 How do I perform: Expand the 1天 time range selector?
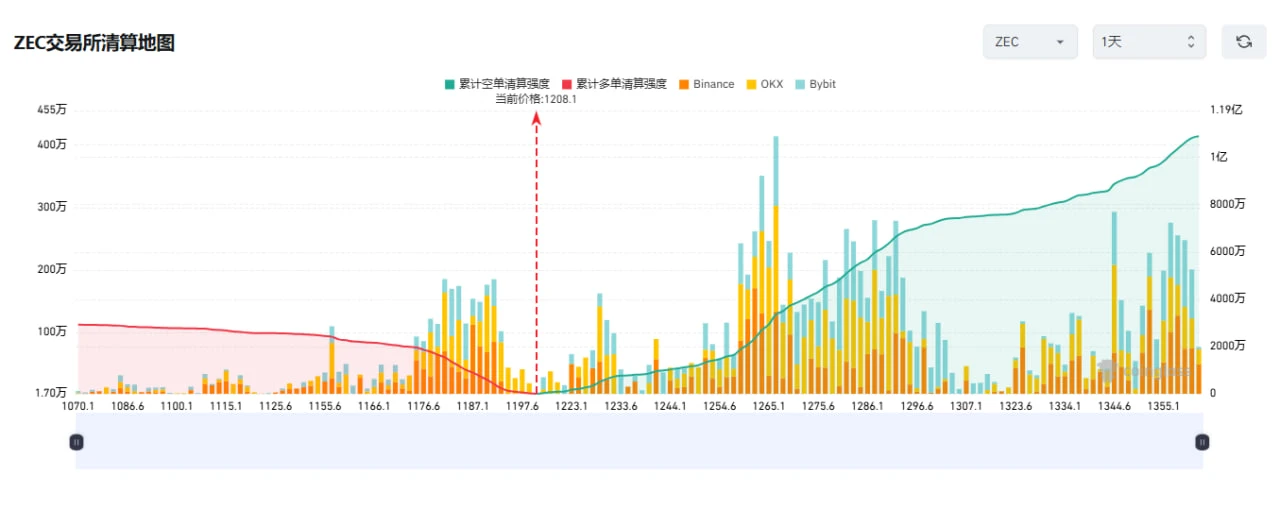point(1149,42)
